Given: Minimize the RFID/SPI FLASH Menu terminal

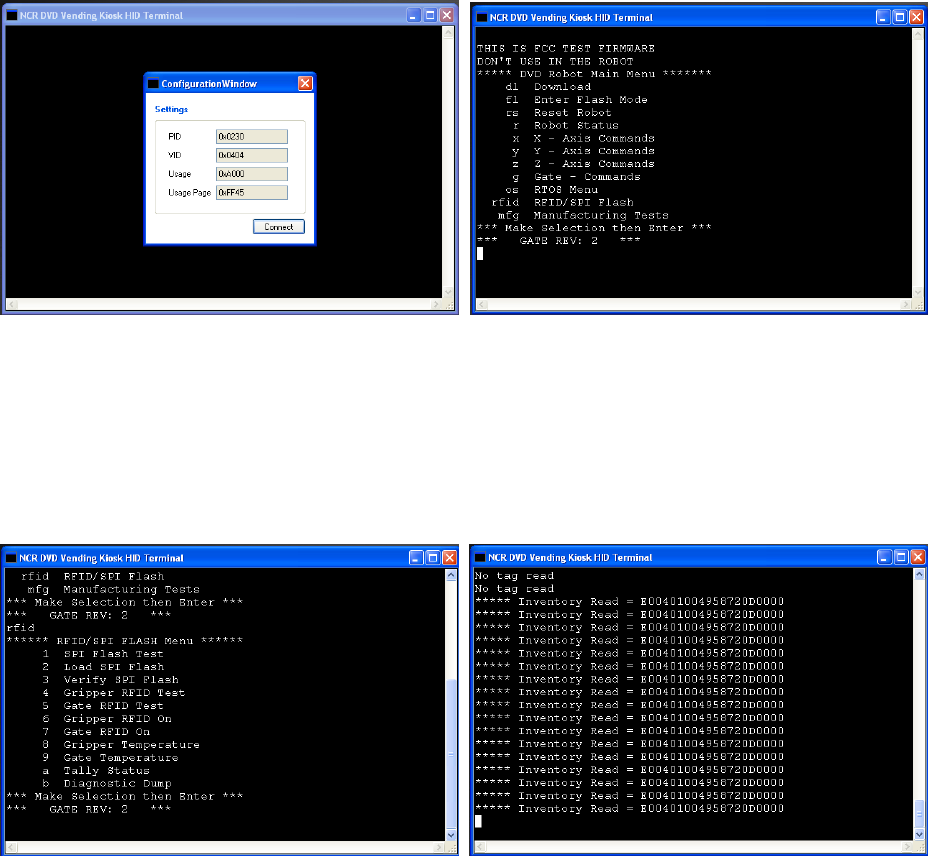Looking at the screenshot, I should click(x=416, y=558).
